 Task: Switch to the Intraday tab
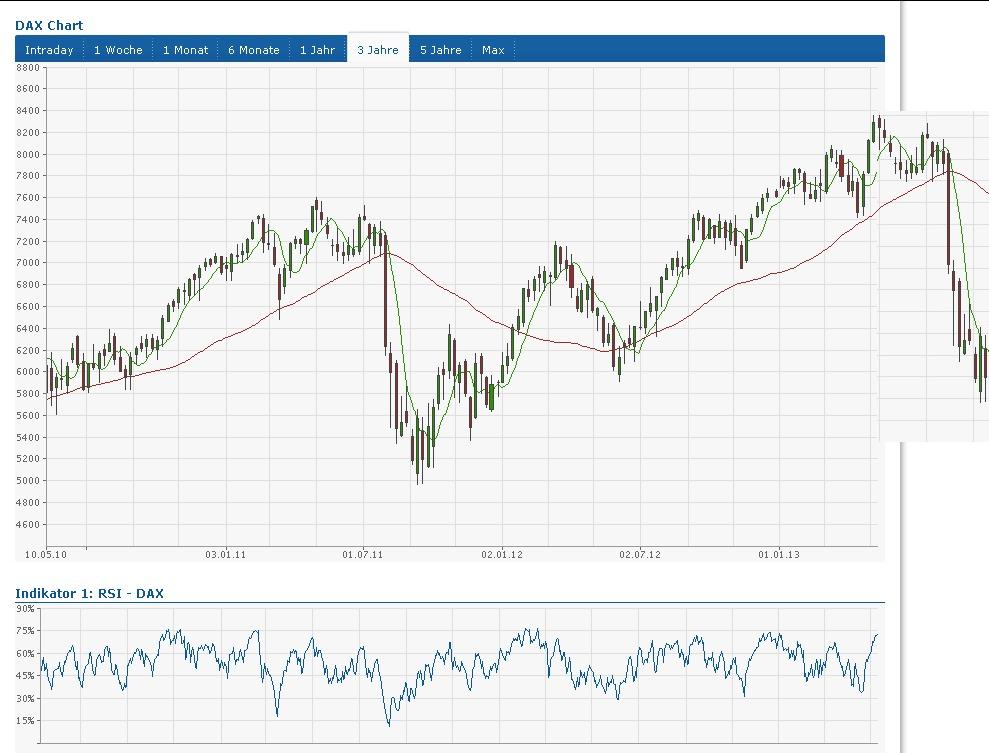tap(49, 50)
